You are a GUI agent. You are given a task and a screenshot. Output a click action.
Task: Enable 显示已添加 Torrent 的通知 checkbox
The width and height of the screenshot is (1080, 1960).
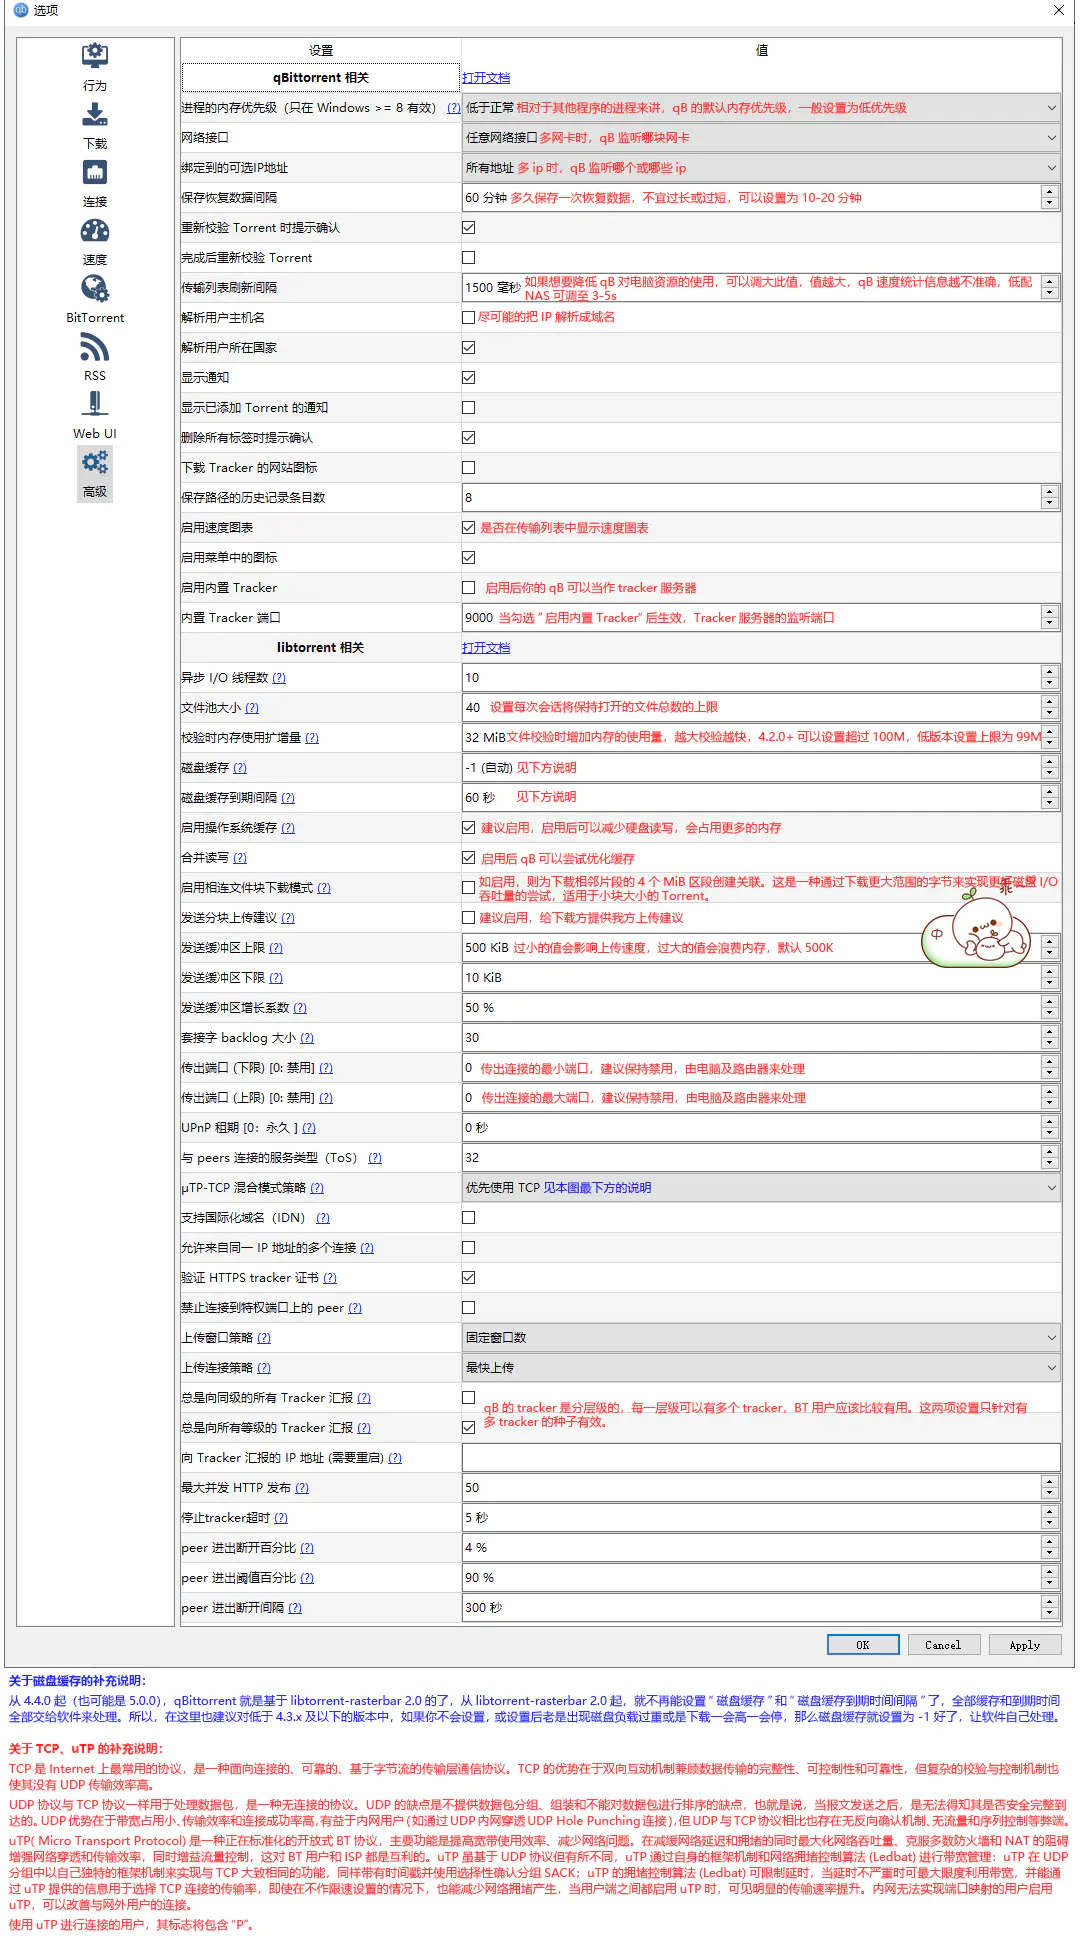[468, 408]
